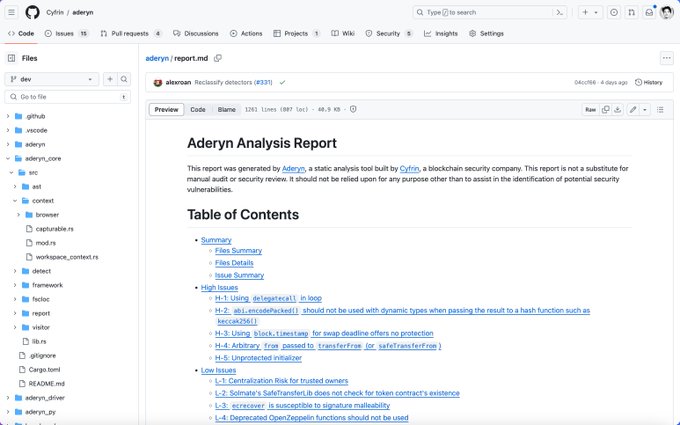Image resolution: width=680 pixels, height=425 pixels.
Task: Search files with the magnifier button
Action: 124,79
